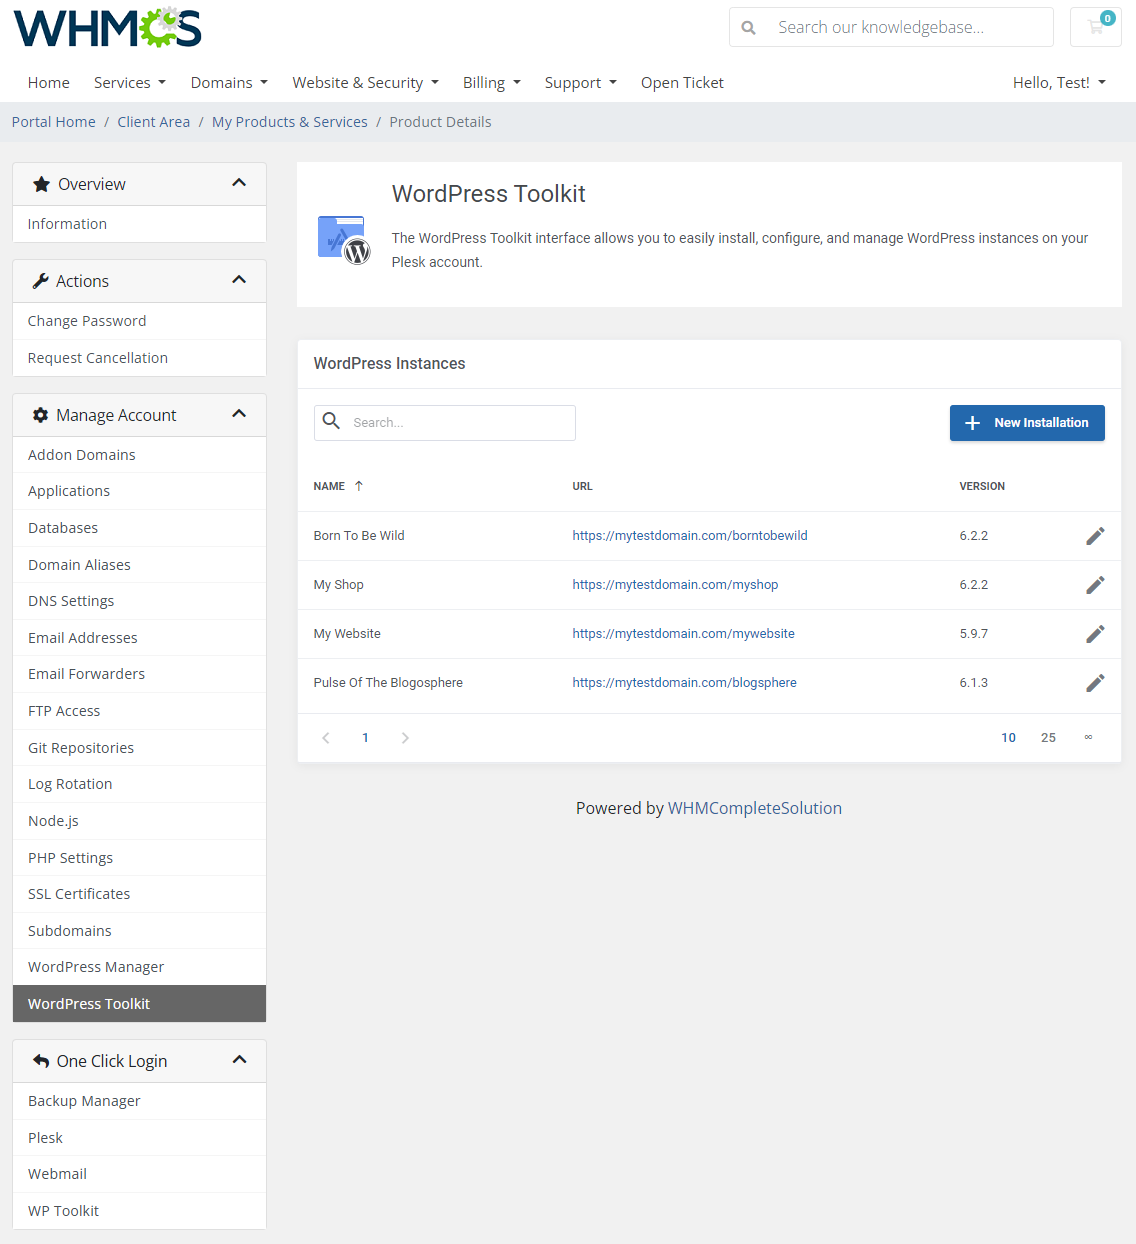Open the shopping cart icon

click(x=1095, y=27)
